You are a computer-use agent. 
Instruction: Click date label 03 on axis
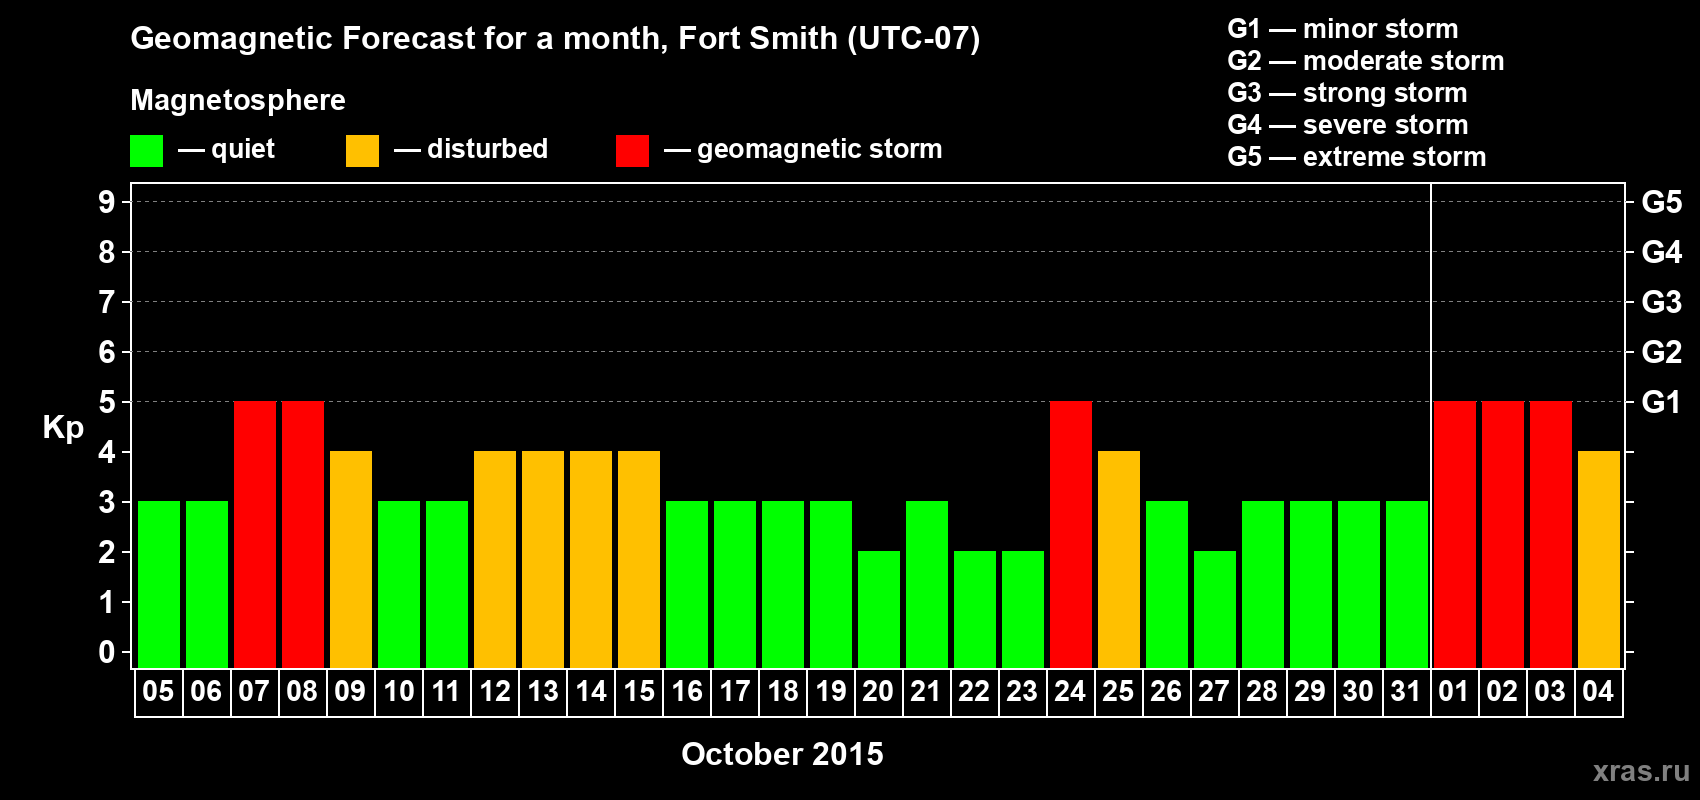tap(1550, 692)
